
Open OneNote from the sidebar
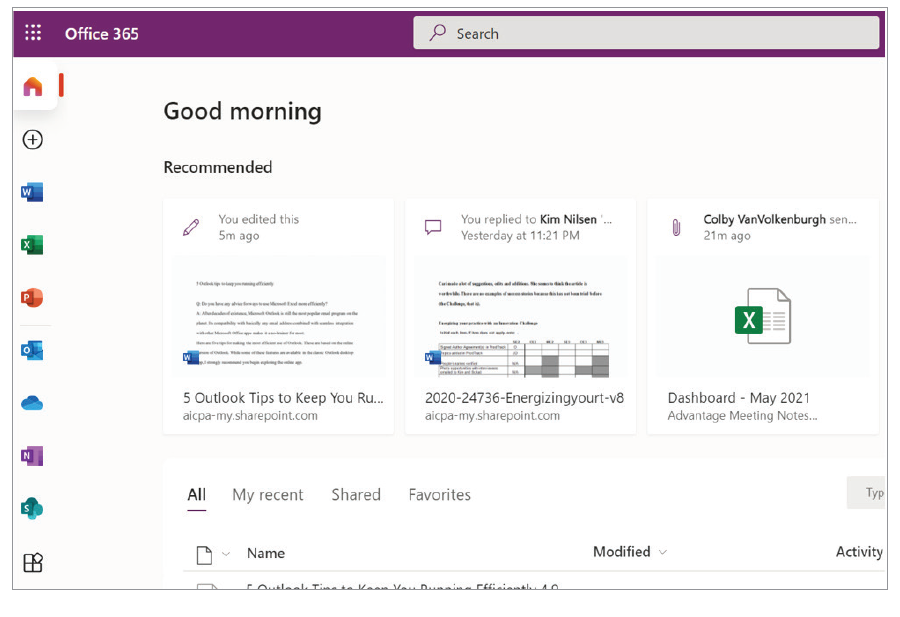pos(32,456)
